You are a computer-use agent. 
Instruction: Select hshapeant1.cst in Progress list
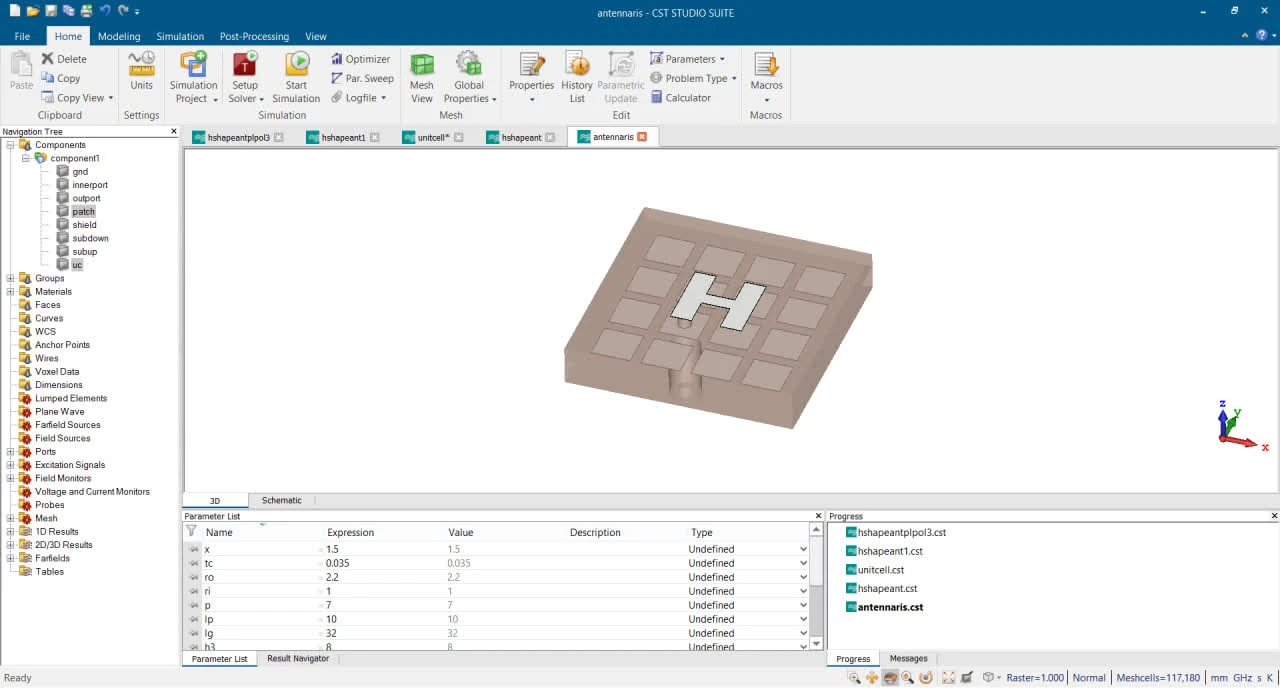click(x=890, y=551)
